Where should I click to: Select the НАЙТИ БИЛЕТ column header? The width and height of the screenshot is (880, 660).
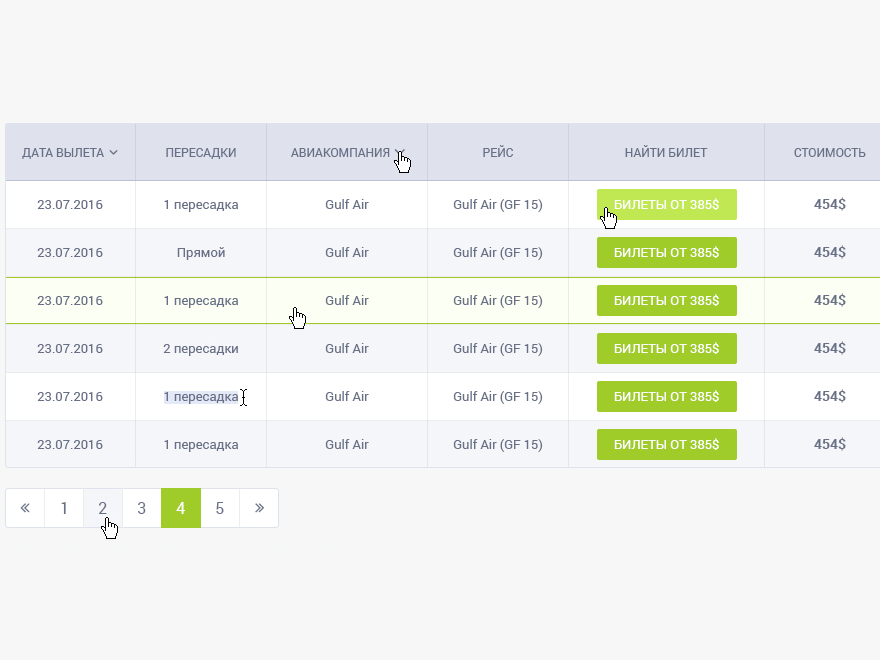click(666, 153)
